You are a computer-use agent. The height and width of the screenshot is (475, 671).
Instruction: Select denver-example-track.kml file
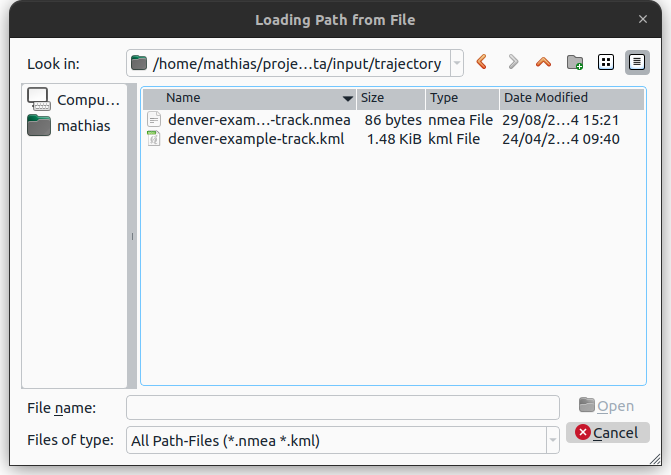256,139
